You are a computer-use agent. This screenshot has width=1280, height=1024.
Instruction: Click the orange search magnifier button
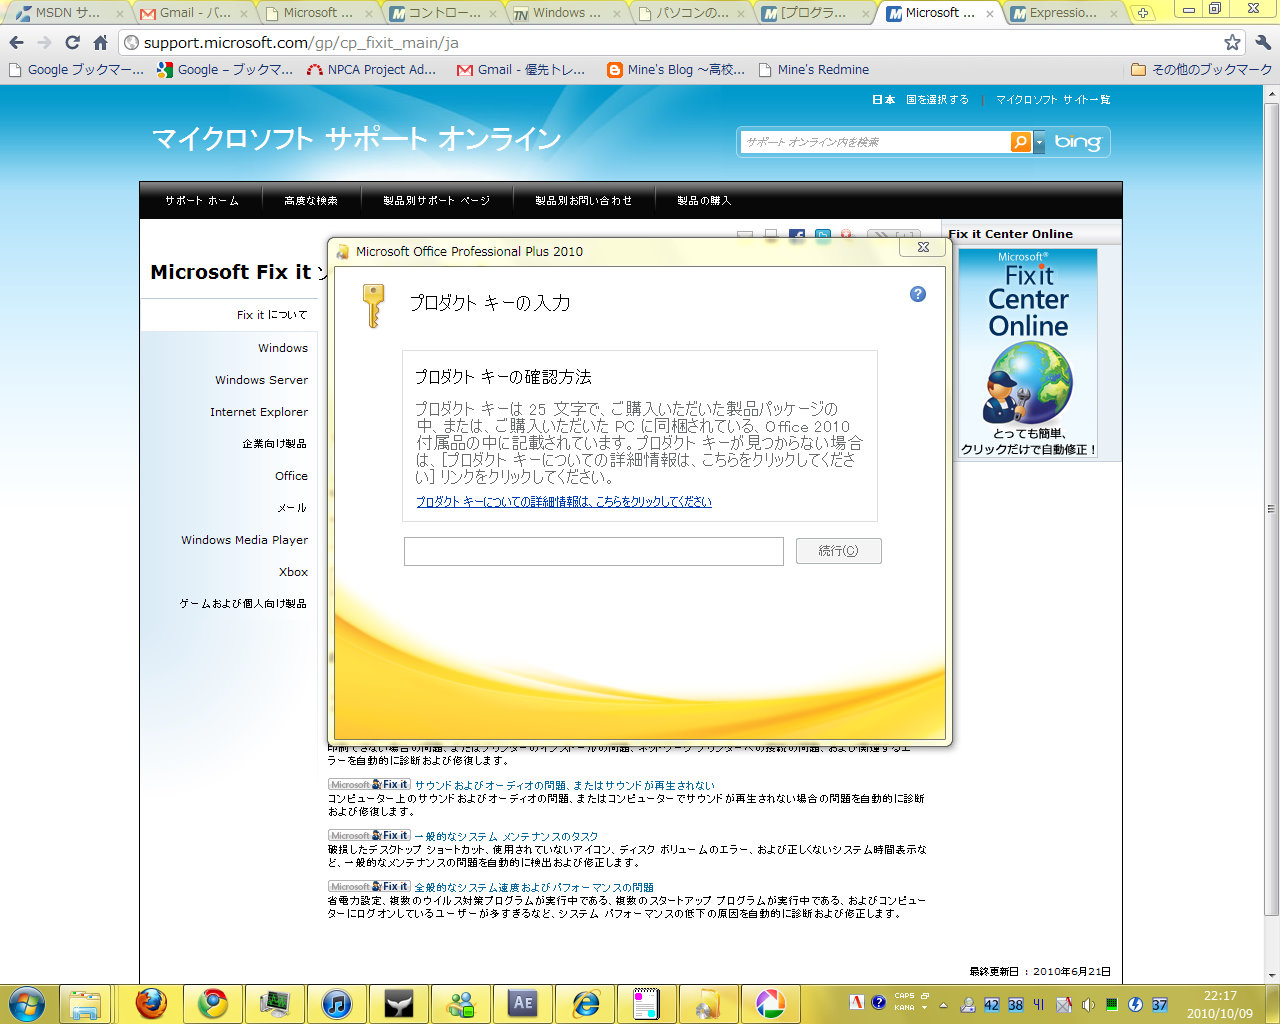[x=1020, y=142]
